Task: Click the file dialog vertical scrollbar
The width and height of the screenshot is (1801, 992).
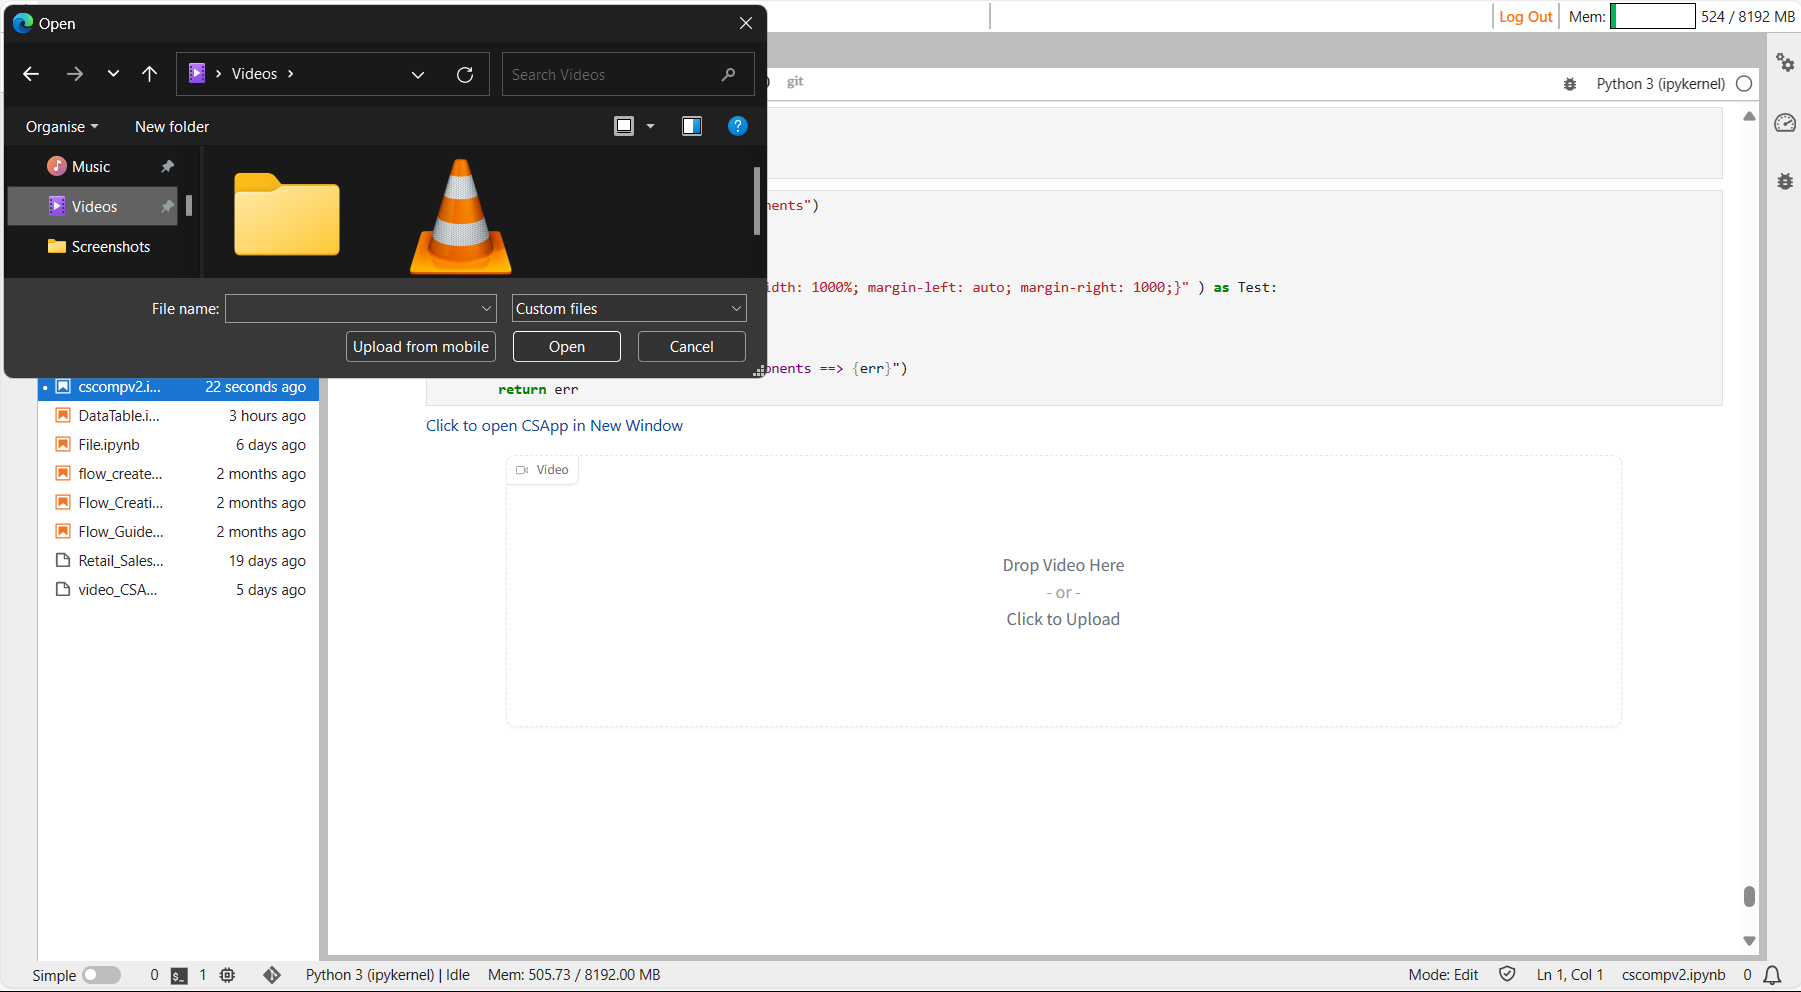Action: pos(757,200)
